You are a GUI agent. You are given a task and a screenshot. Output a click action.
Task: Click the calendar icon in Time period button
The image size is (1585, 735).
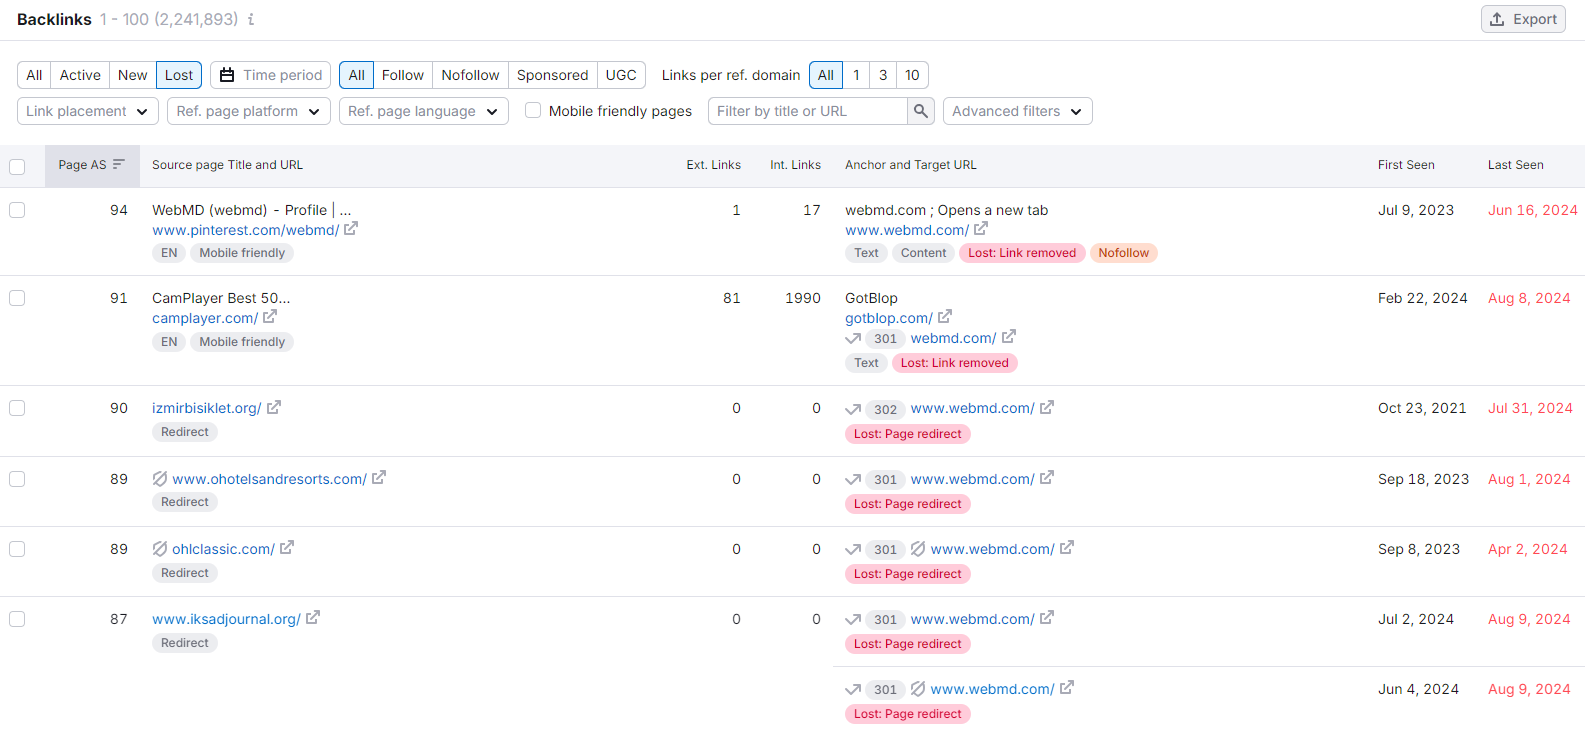point(227,75)
